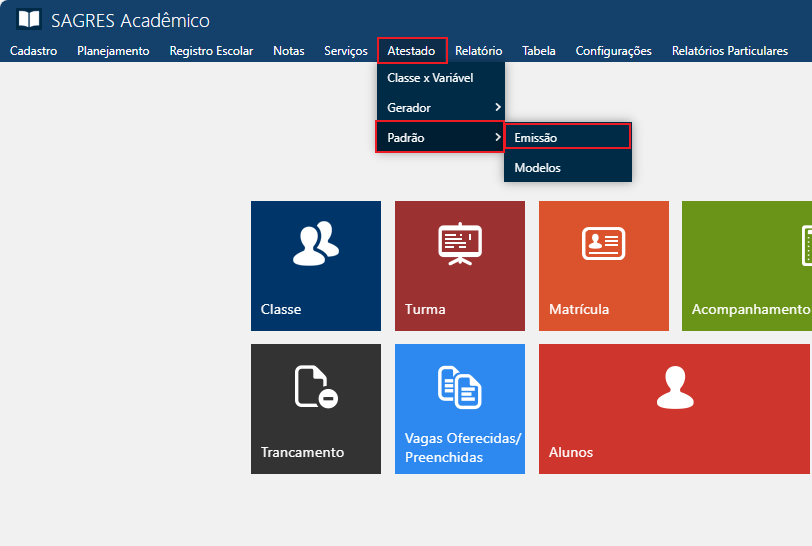Click the Vagas Oferecidas documents icon
The height and width of the screenshot is (546, 812).
click(x=460, y=387)
